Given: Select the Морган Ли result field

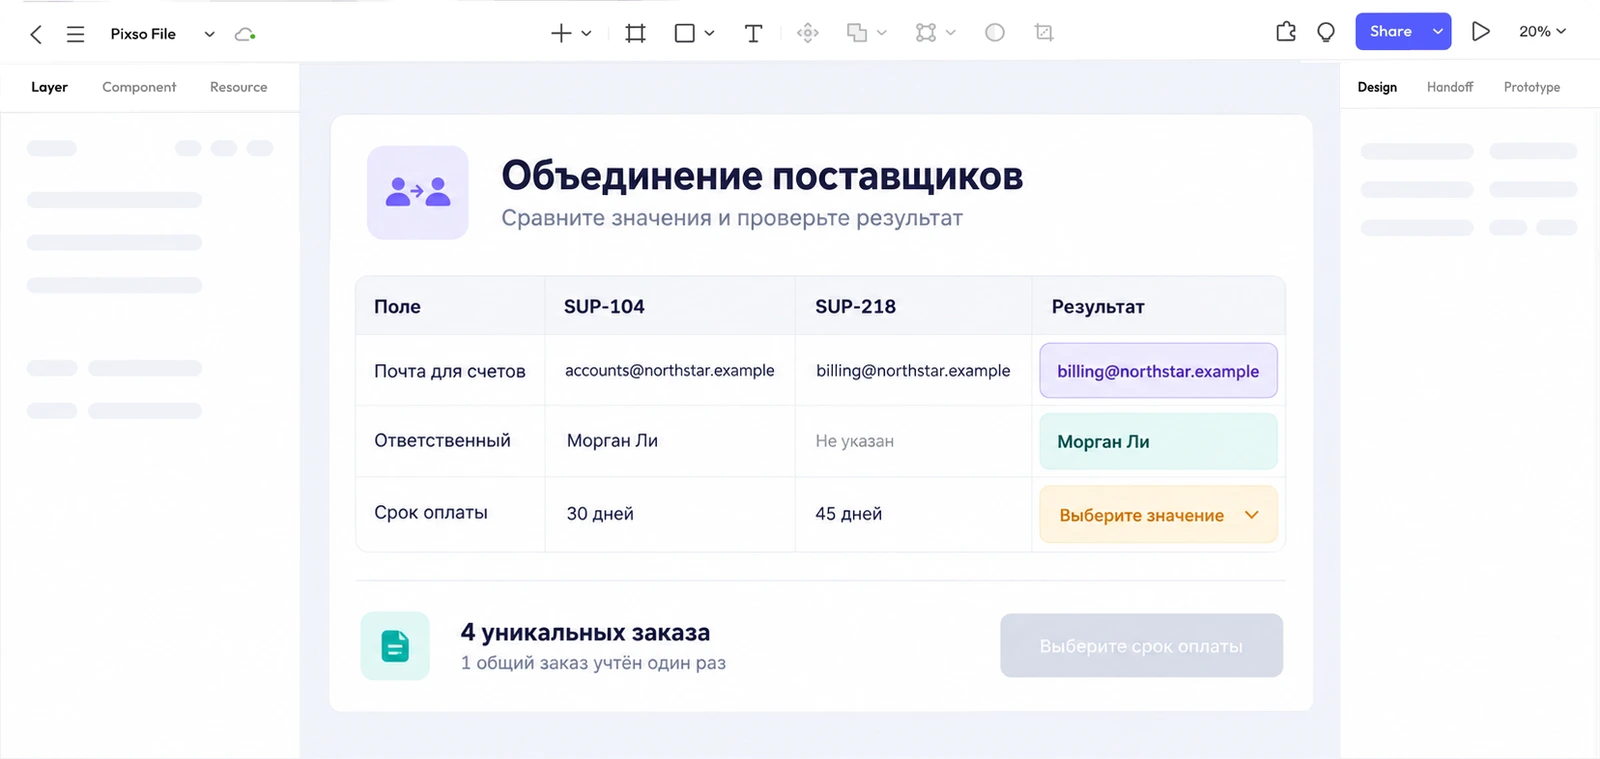Looking at the screenshot, I should pos(1159,442).
